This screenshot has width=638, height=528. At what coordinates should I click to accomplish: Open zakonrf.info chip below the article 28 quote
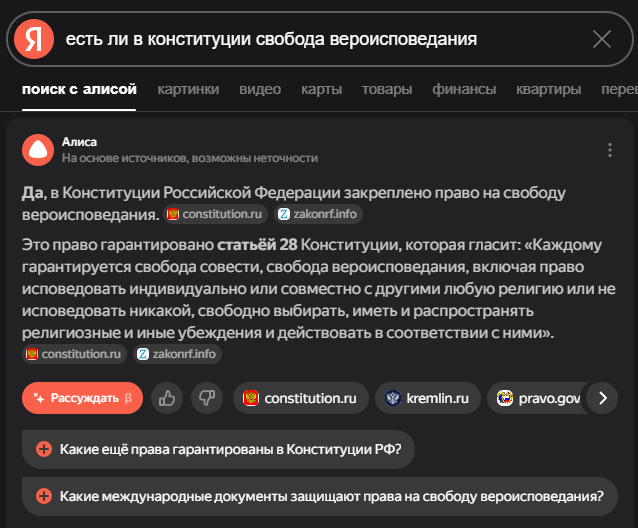177,354
